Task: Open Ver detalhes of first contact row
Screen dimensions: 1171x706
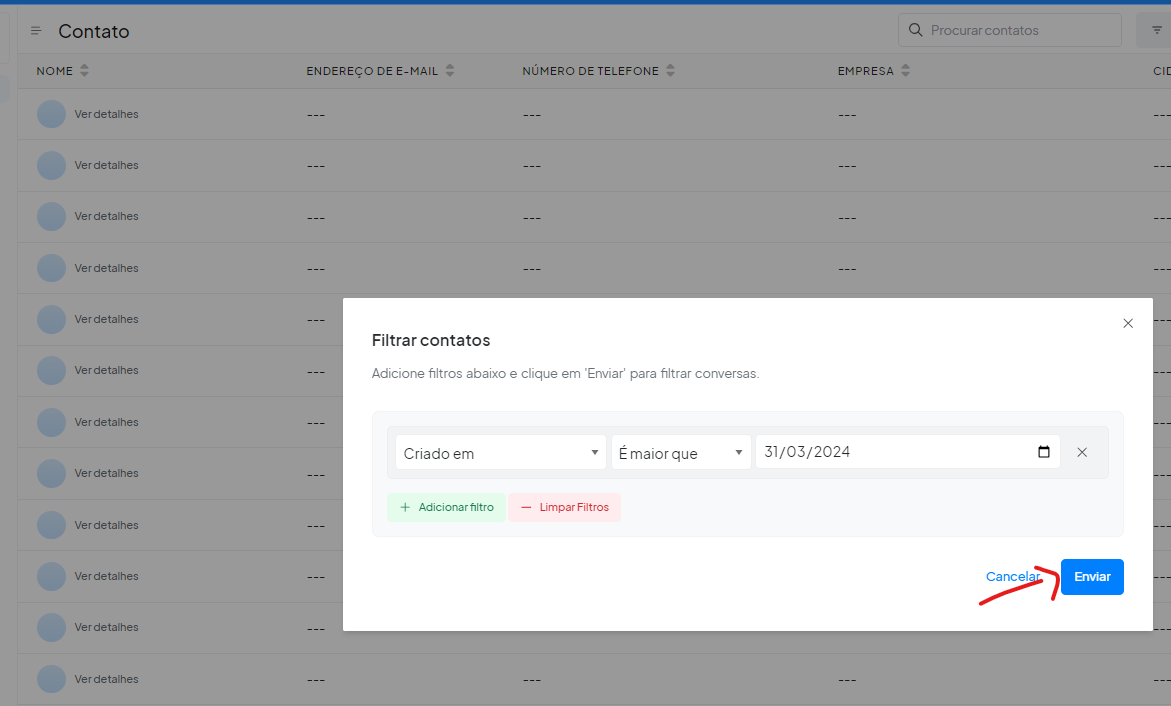Action: pyautogui.click(x=106, y=114)
